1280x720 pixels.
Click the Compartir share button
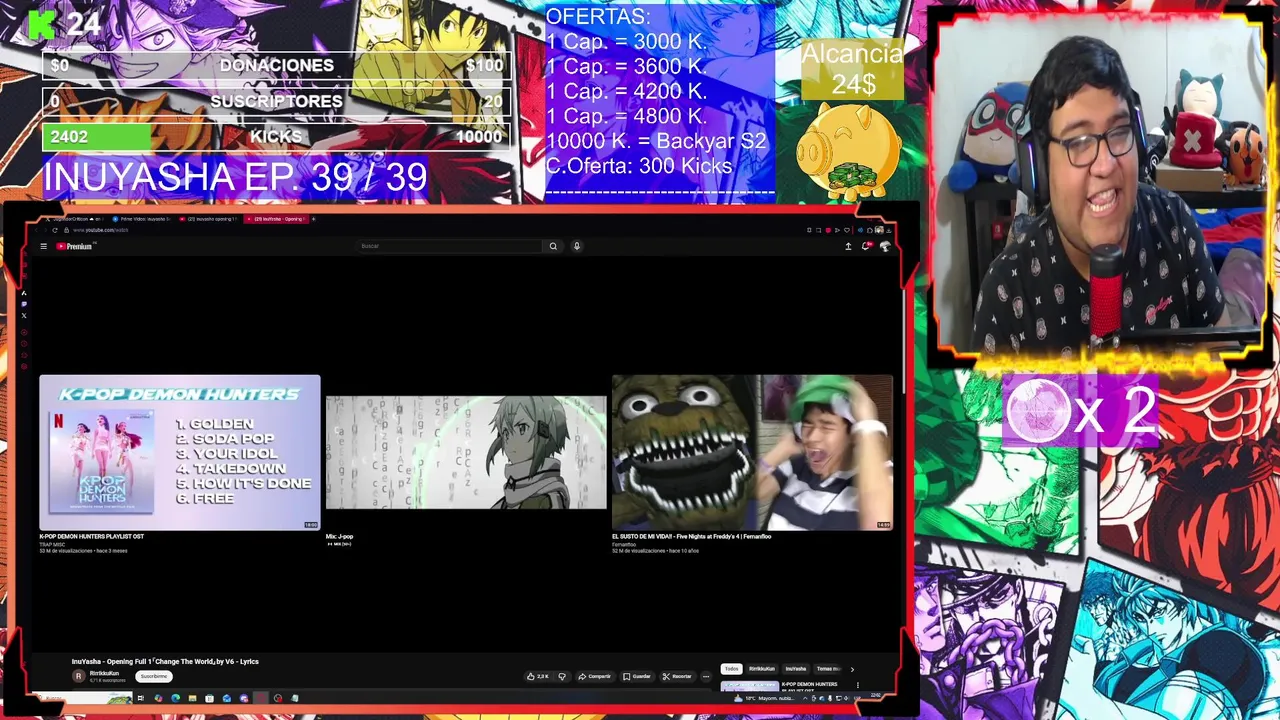coord(595,676)
